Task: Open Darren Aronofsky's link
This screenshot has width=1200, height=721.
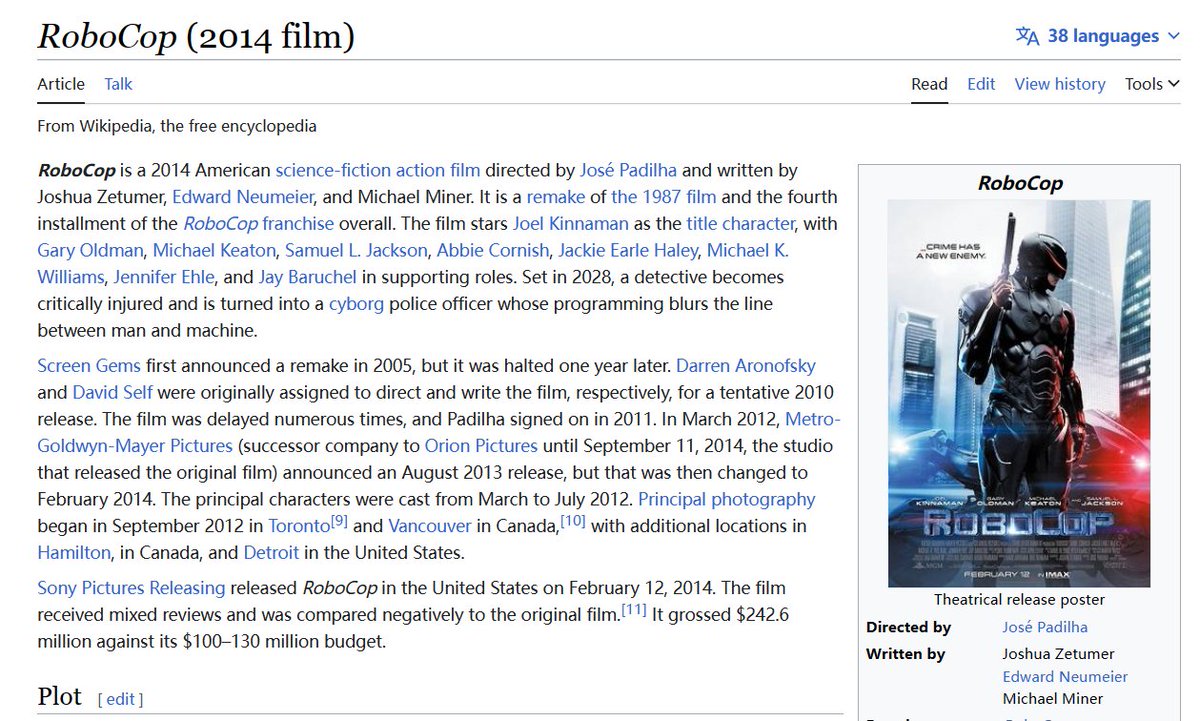Action: click(746, 365)
